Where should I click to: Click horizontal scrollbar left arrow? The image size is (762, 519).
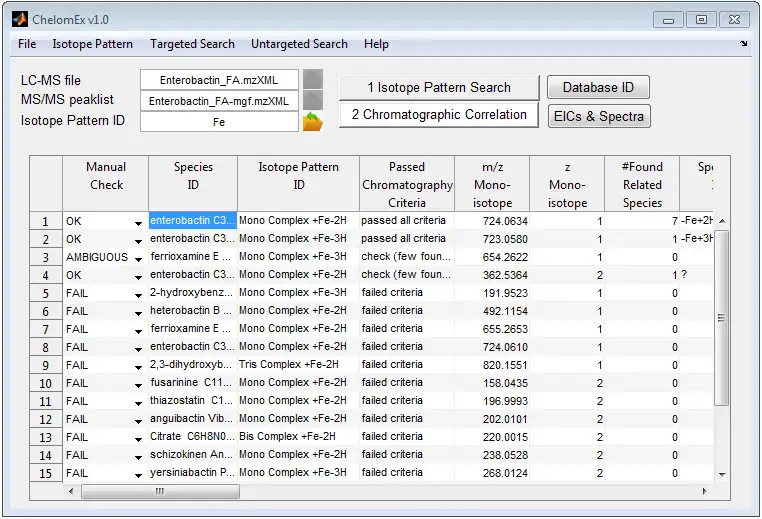coord(71,491)
